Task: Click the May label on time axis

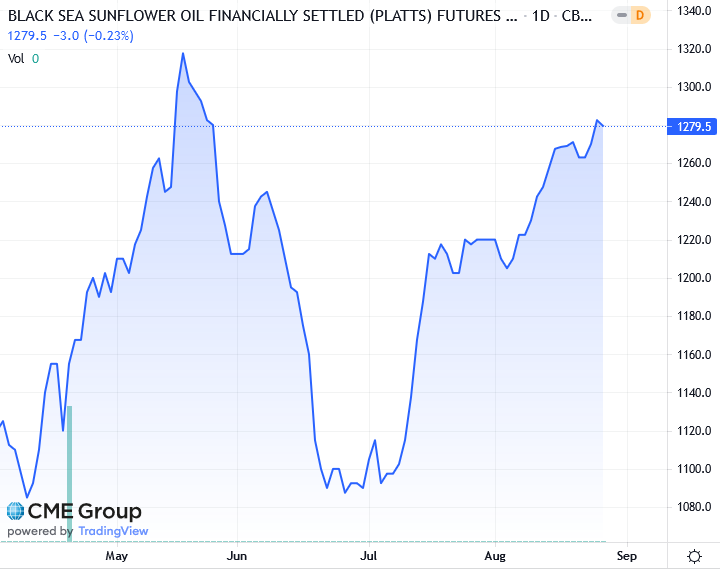Action: (117, 555)
